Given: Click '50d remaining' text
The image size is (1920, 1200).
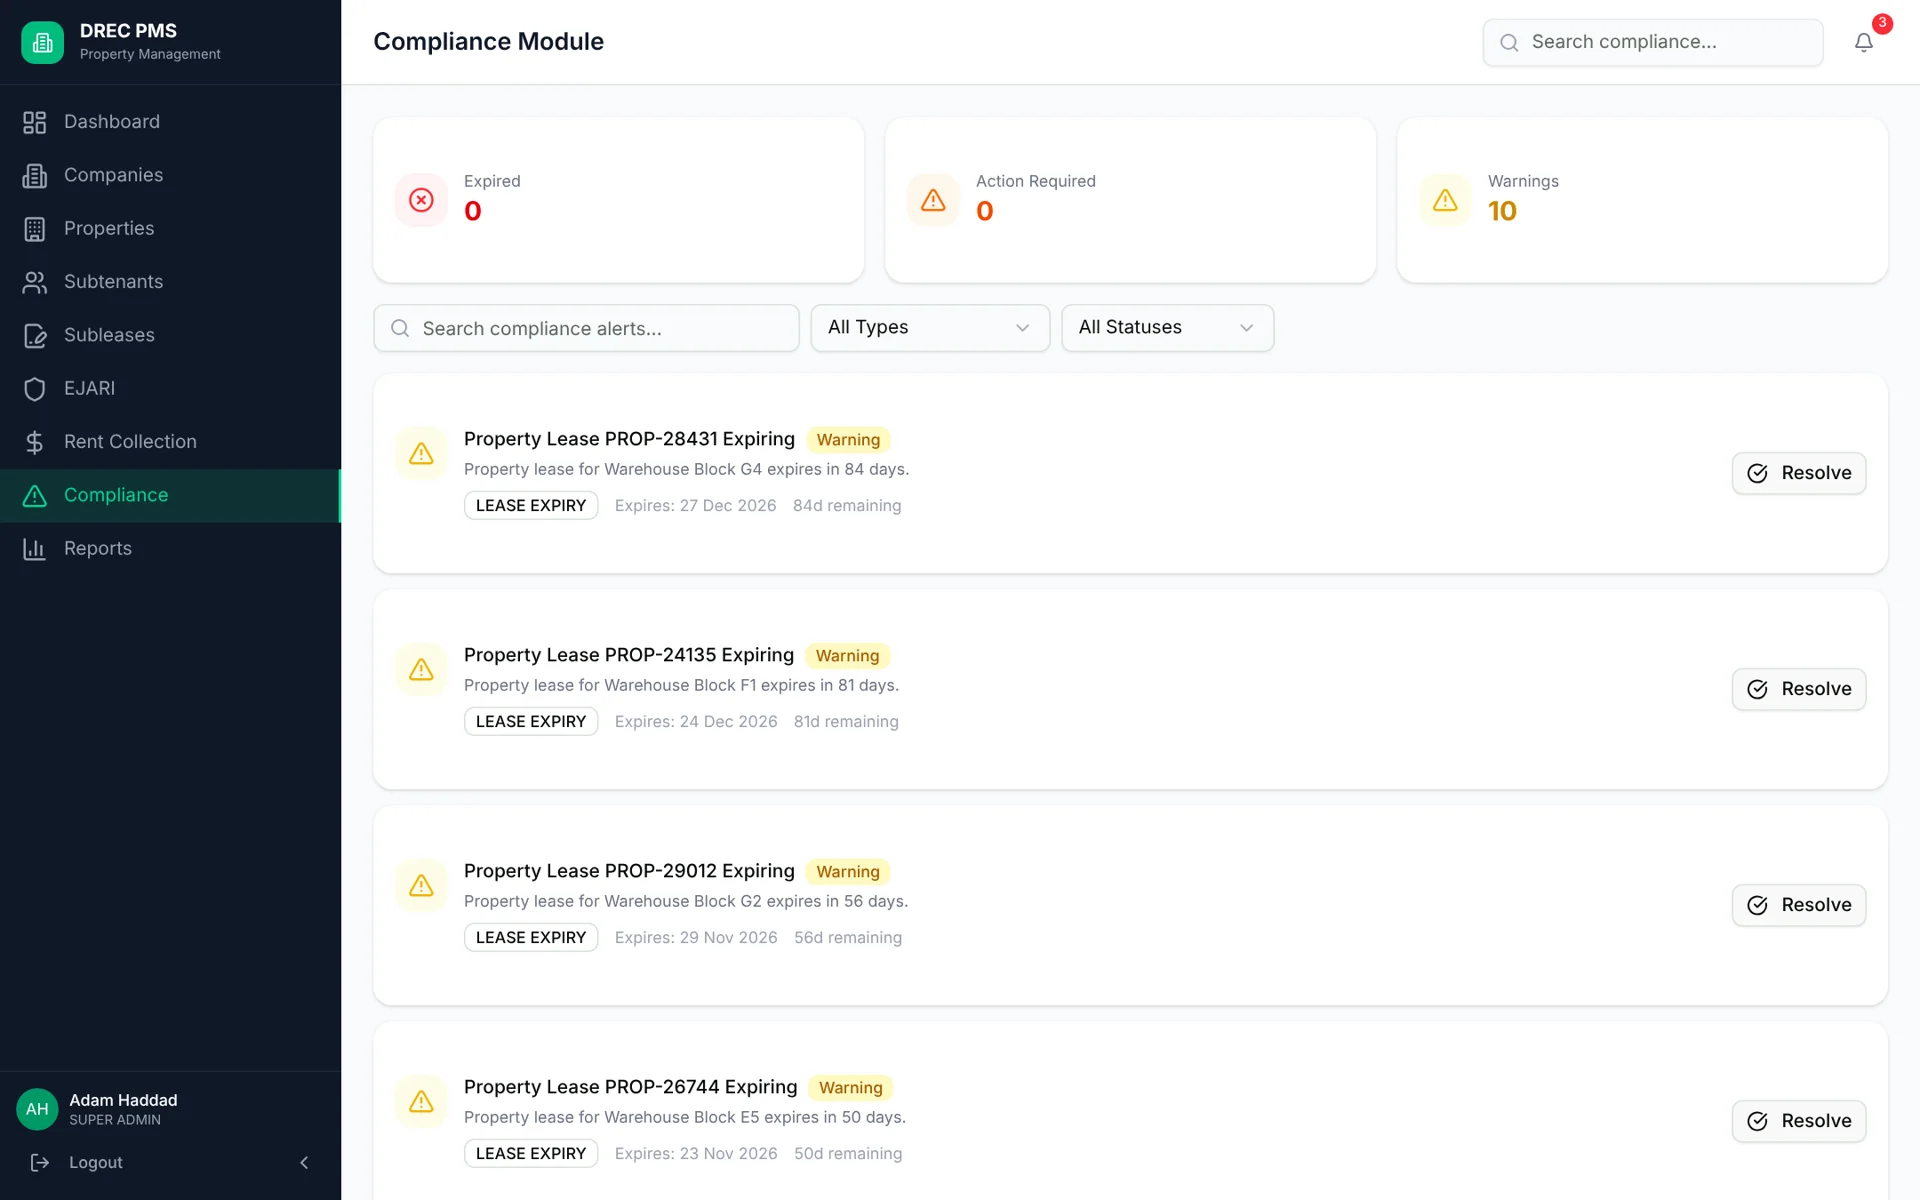Looking at the screenshot, I should [848, 1154].
